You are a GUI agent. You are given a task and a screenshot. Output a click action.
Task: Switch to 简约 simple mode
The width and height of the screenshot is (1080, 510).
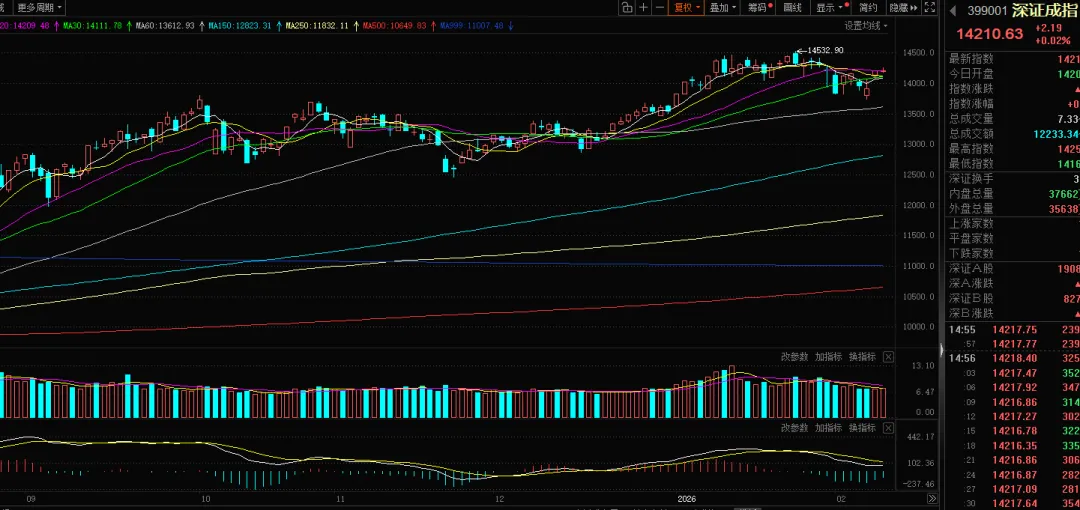(x=868, y=8)
